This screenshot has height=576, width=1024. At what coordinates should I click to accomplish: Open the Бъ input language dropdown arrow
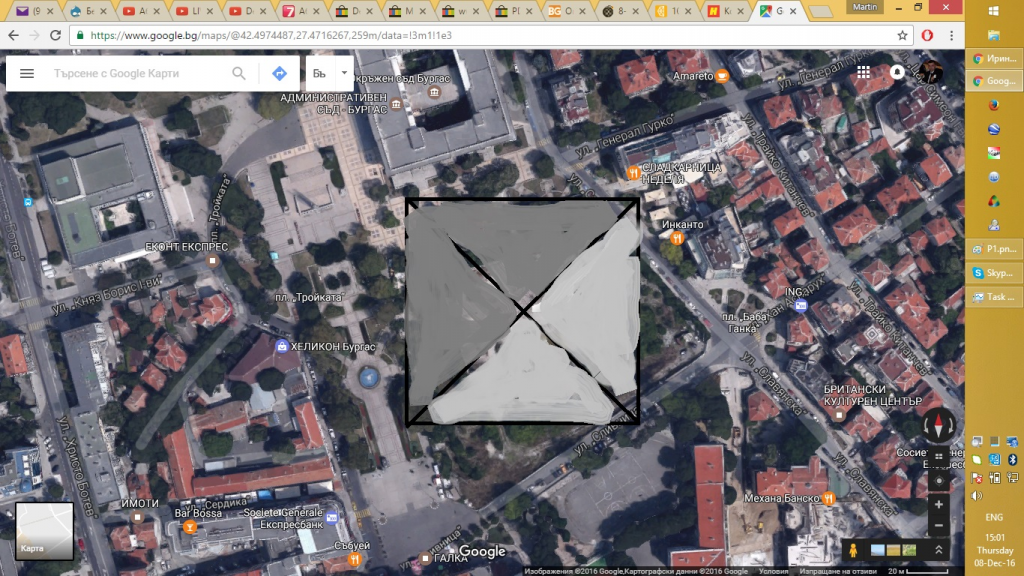[344, 72]
